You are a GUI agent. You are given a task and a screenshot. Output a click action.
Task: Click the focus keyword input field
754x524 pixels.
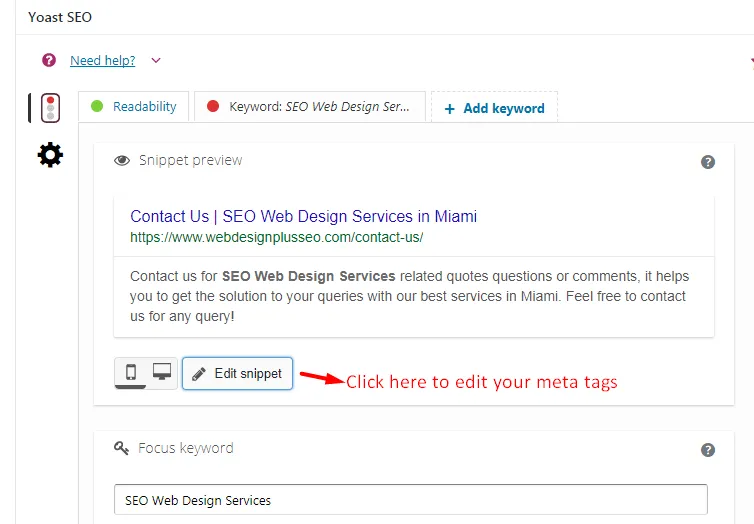point(410,500)
